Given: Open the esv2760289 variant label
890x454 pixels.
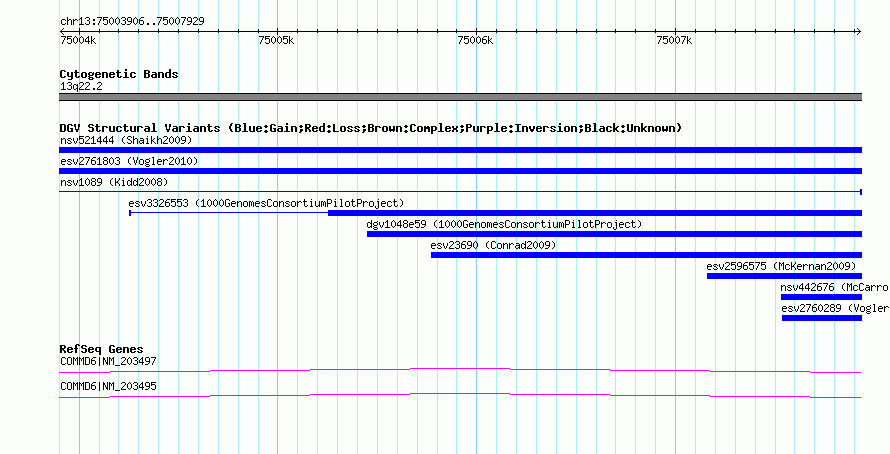Looking at the screenshot, I should pos(836,309).
